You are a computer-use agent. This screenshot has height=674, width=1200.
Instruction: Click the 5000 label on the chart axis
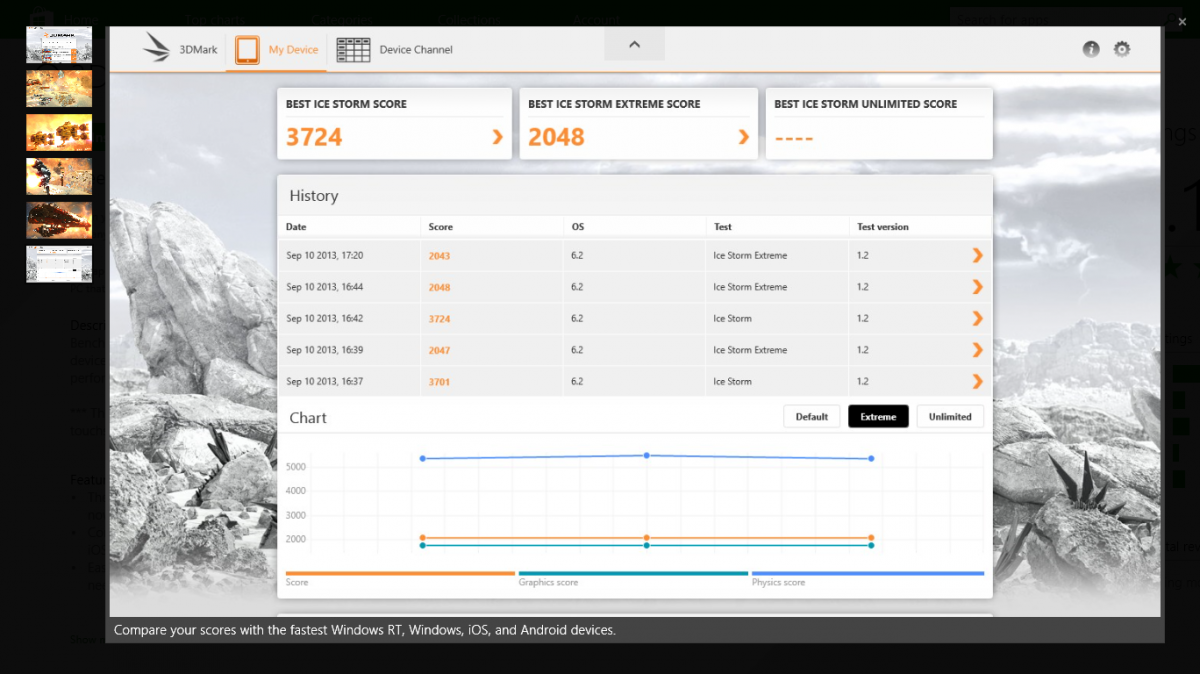click(296, 467)
